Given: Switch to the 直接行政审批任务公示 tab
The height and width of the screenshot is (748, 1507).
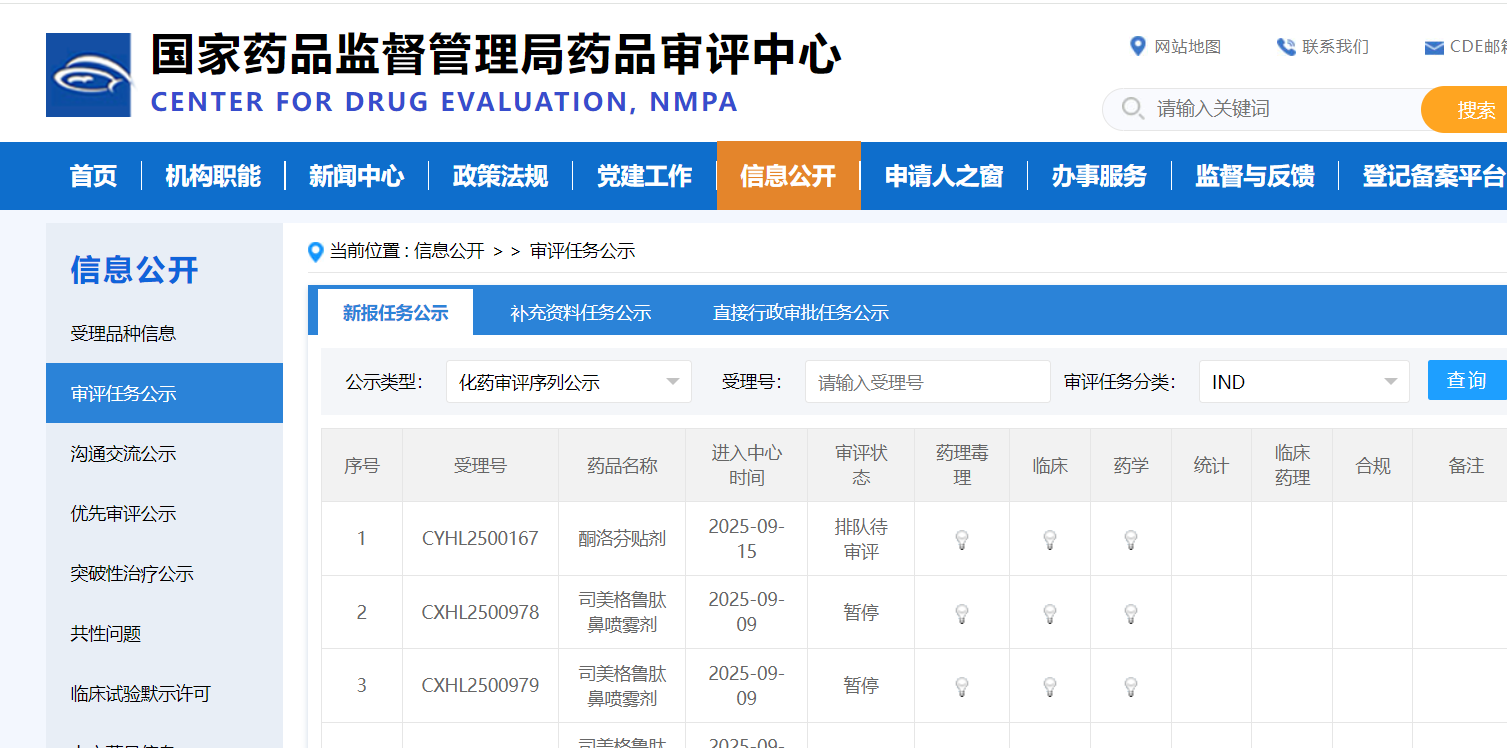Looking at the screenshot, I should (801, 313).
